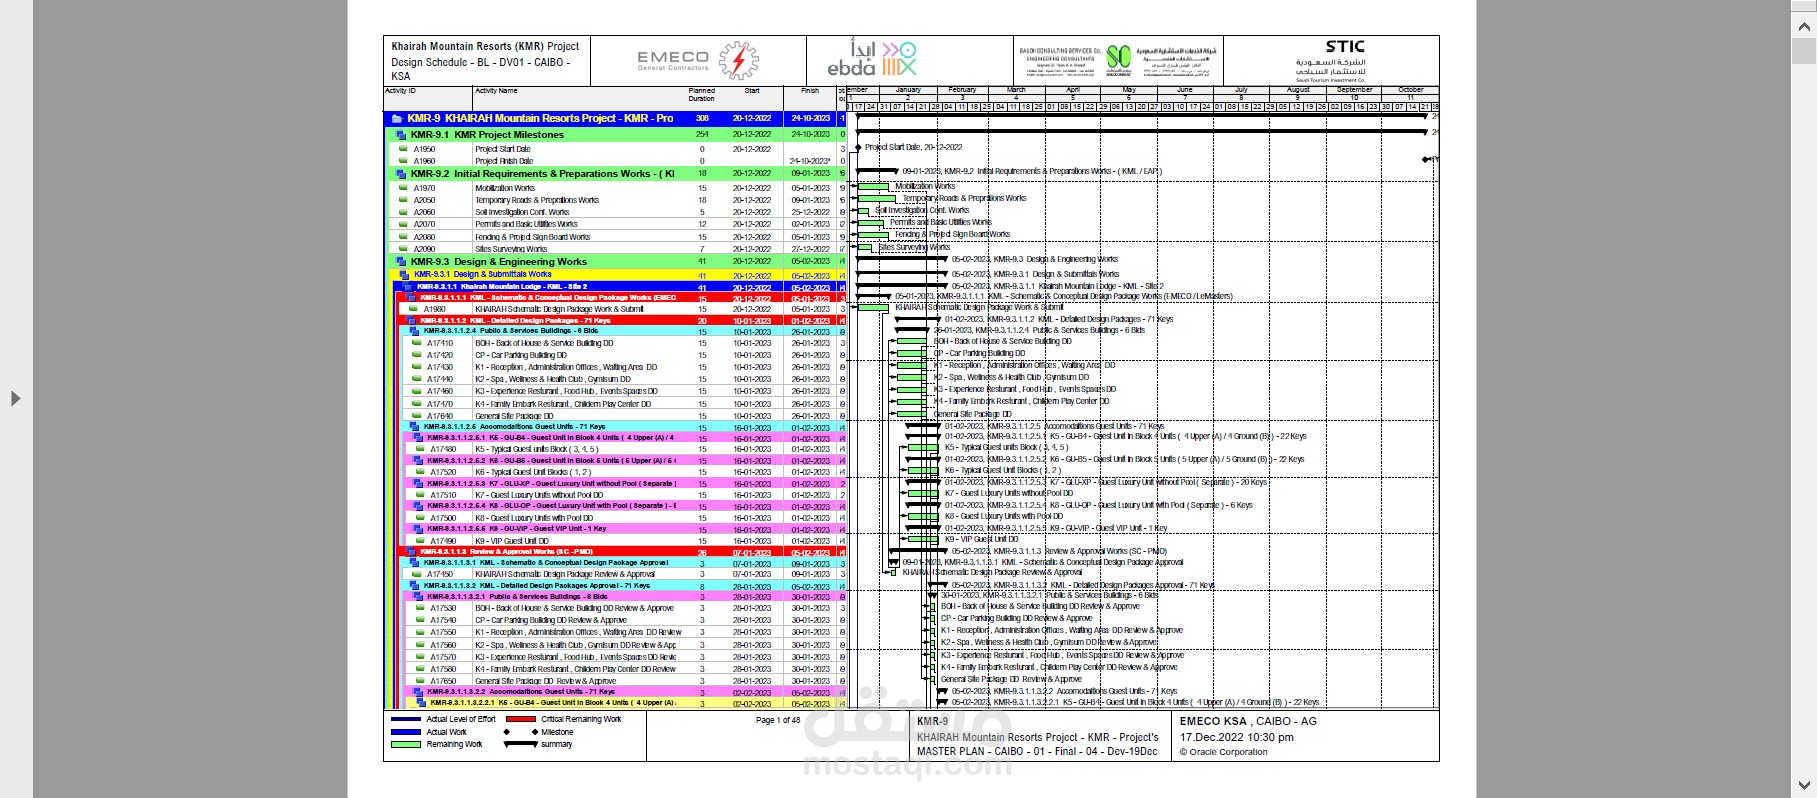Select the 'Project Start Date' activity name
1817x798 pixels.
[503, 149]
